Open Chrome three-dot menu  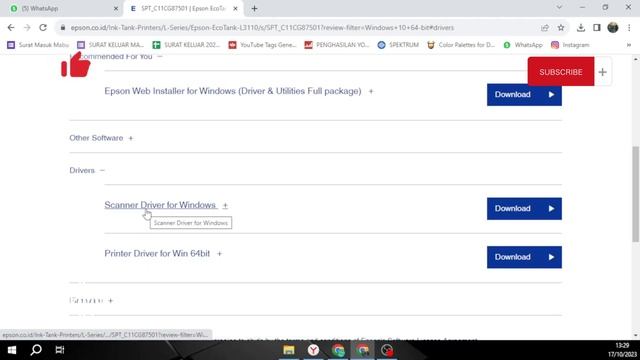[629, 28]
